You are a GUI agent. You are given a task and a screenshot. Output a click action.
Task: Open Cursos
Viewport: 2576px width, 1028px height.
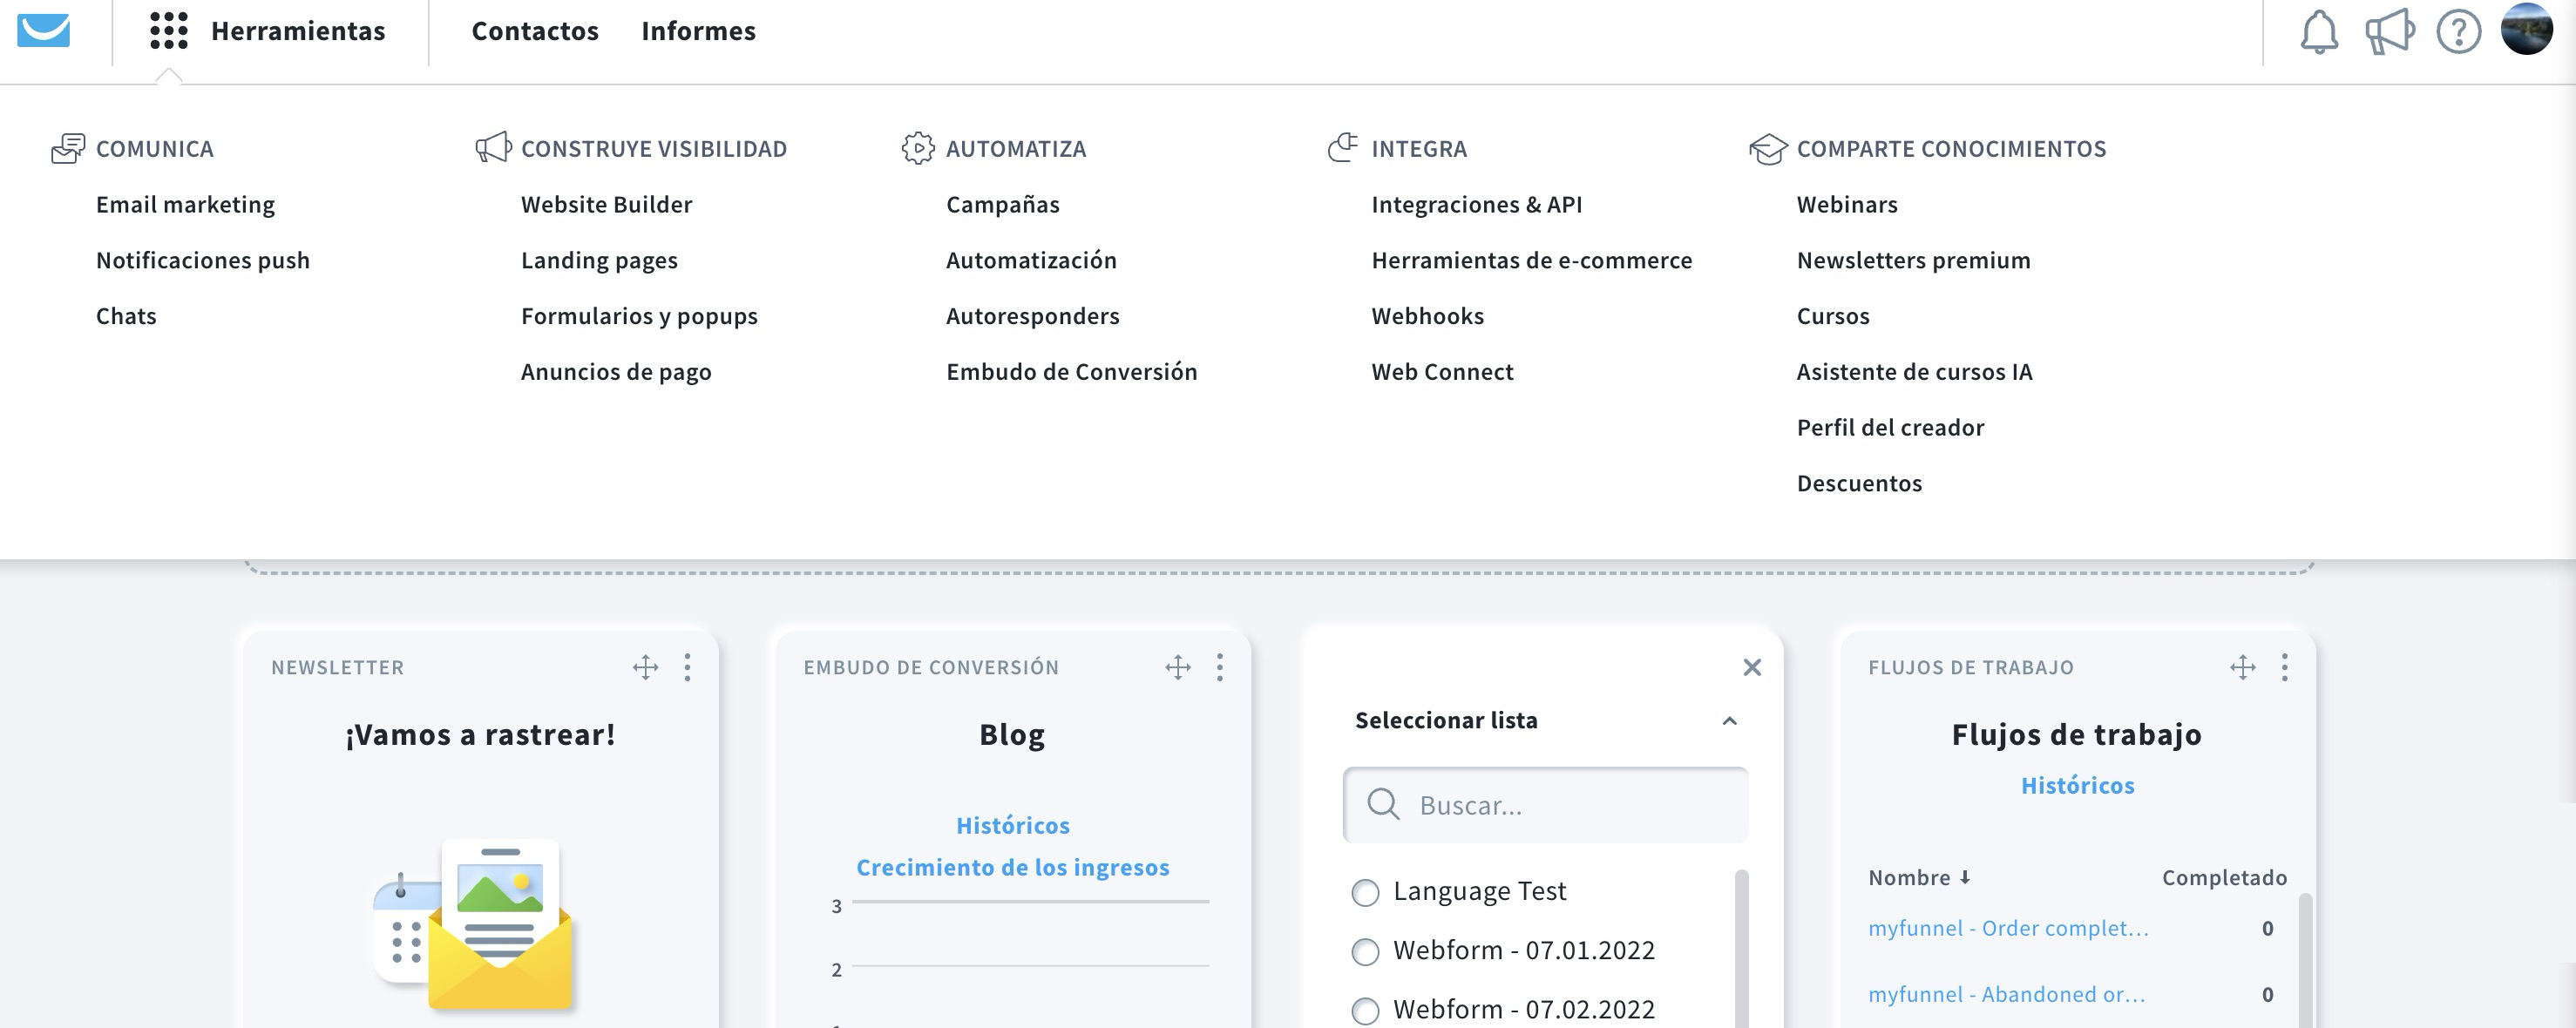1833,316
